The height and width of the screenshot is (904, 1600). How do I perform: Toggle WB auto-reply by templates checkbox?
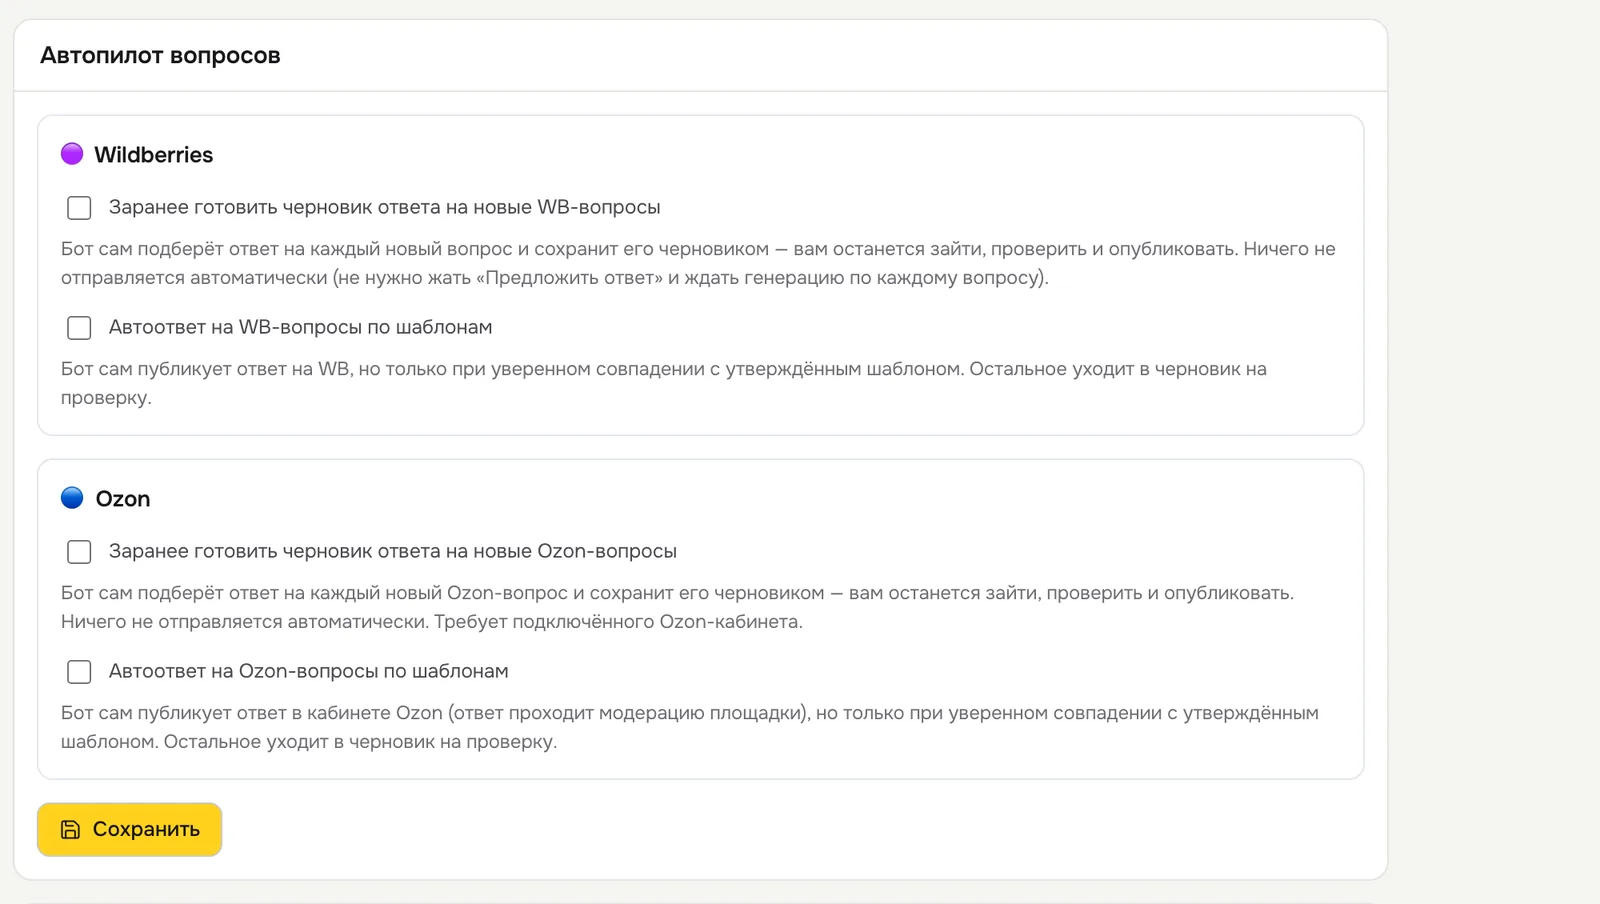(79, 328)
